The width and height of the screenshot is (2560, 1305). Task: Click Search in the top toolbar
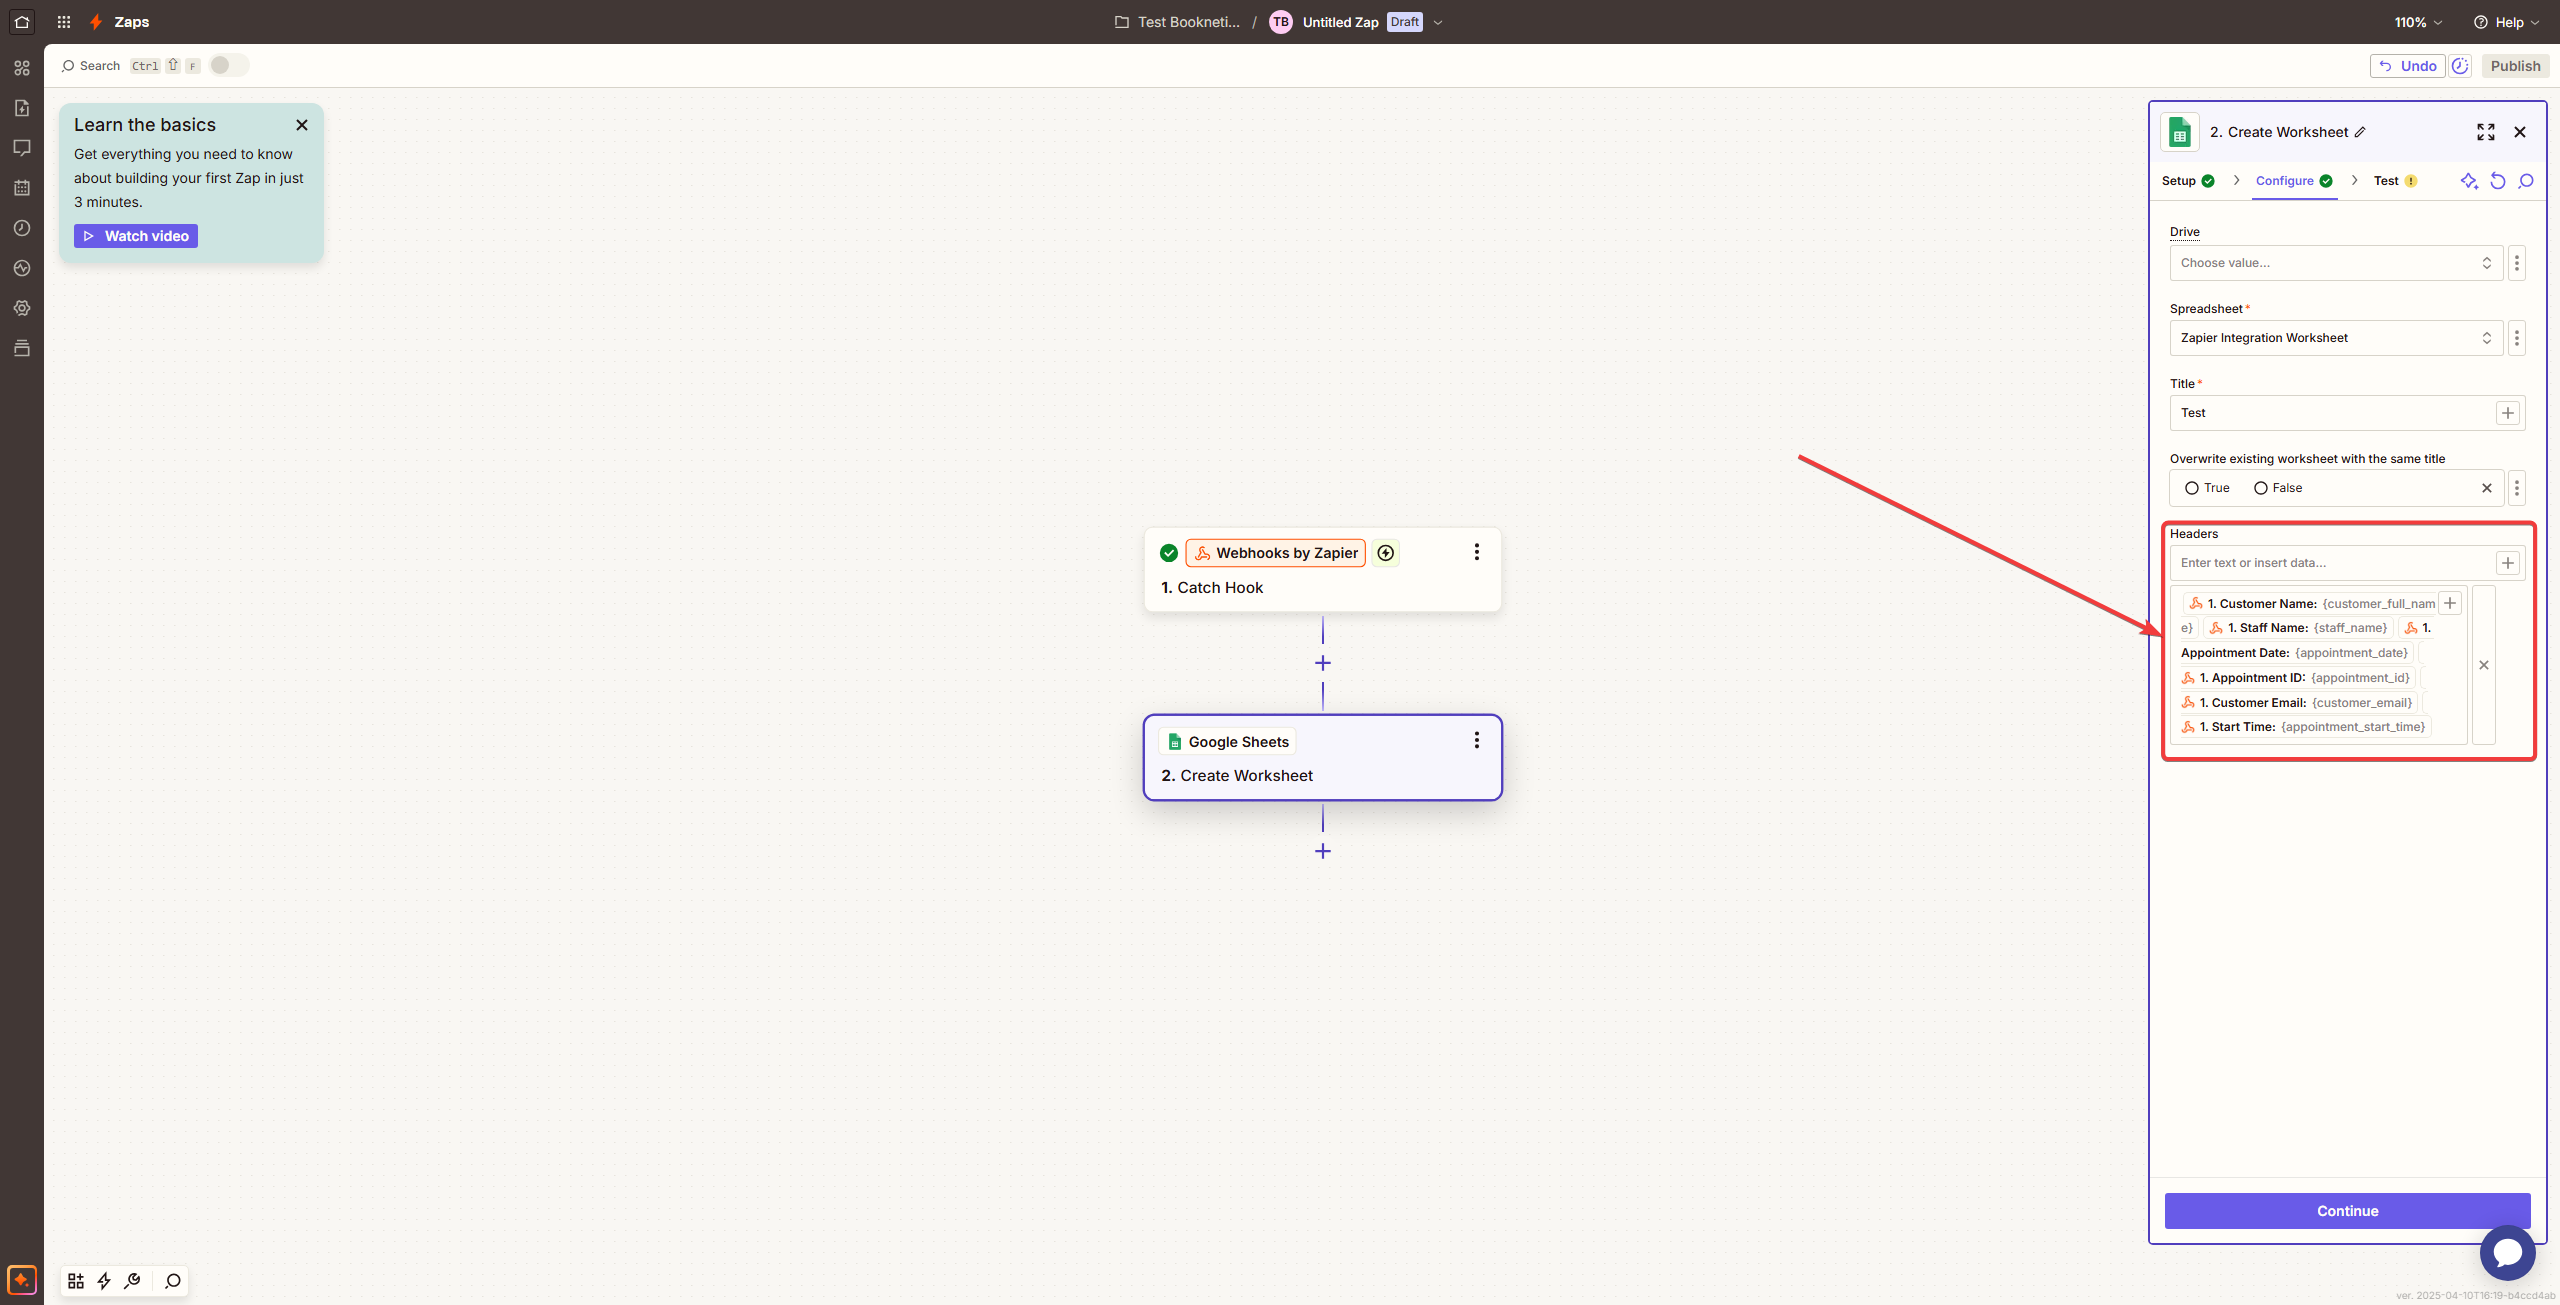(90, 66)
